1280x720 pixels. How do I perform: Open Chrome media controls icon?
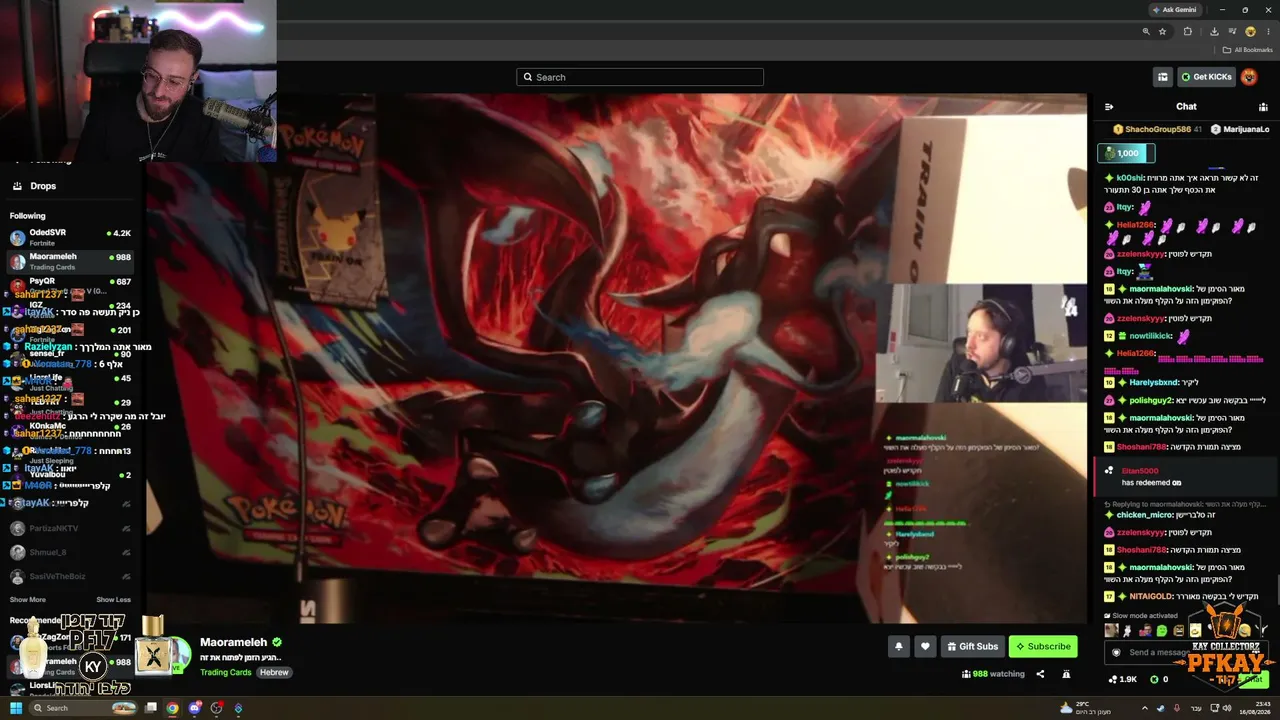tap(1232, 31)
